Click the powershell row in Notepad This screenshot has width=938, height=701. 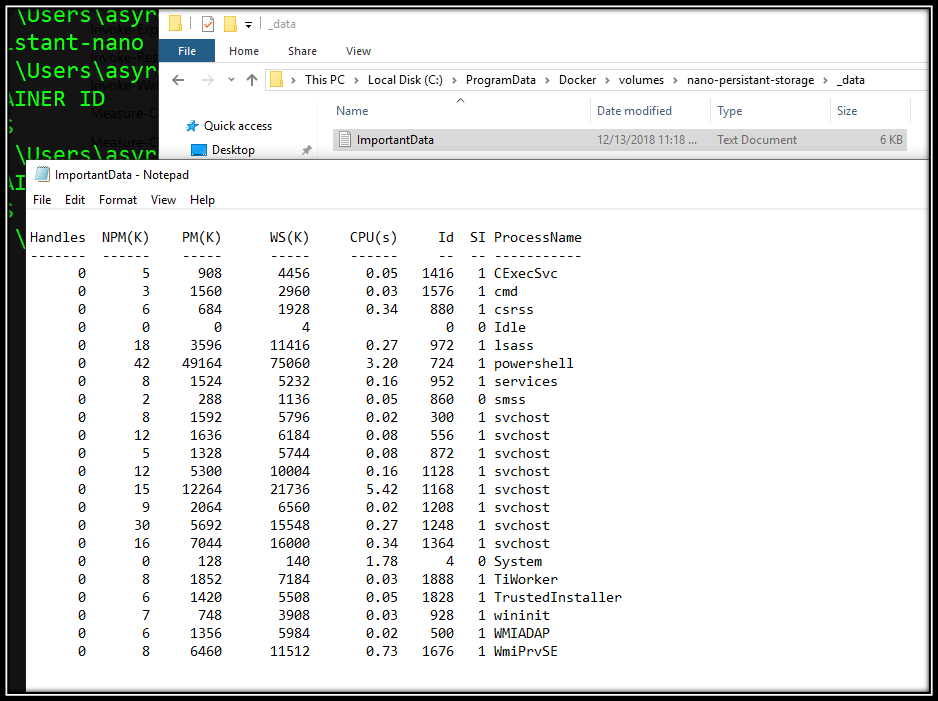tap(326, 363)
